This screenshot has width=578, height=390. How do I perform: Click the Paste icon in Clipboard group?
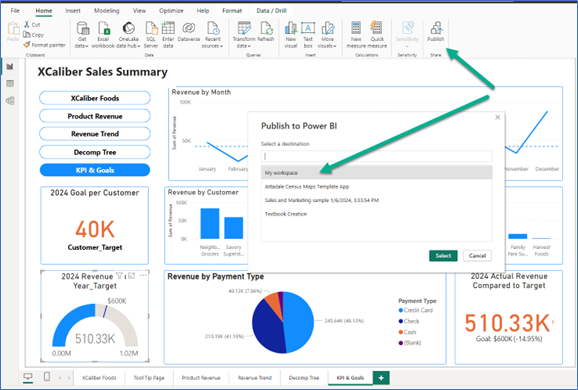click(x=13, y=31)
